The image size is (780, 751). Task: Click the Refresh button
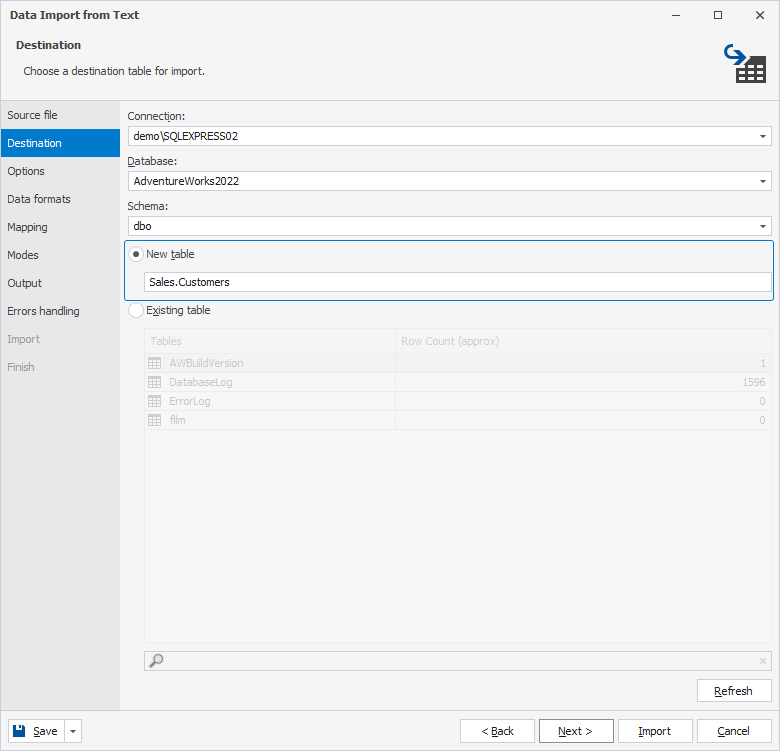click(x=734, y=691)
